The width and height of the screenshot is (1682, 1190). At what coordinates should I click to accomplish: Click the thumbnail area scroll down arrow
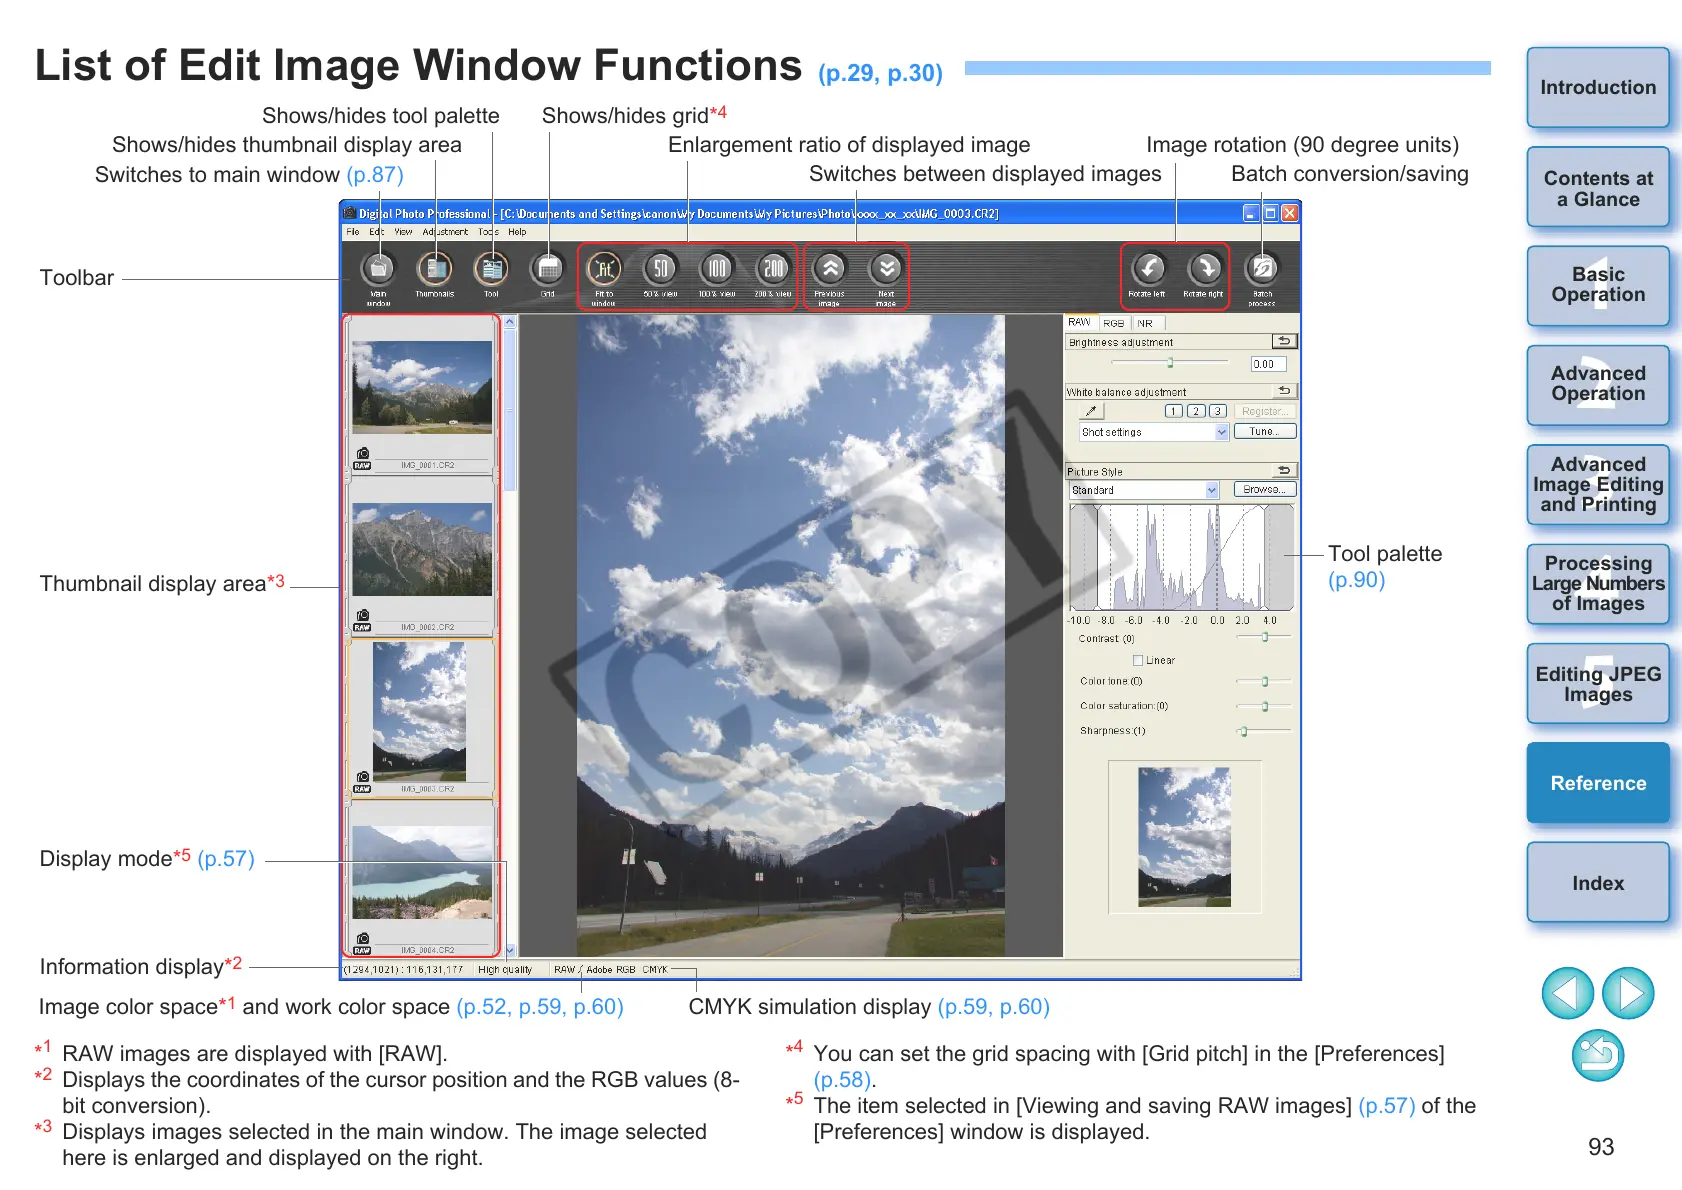(x=510, y=950)
